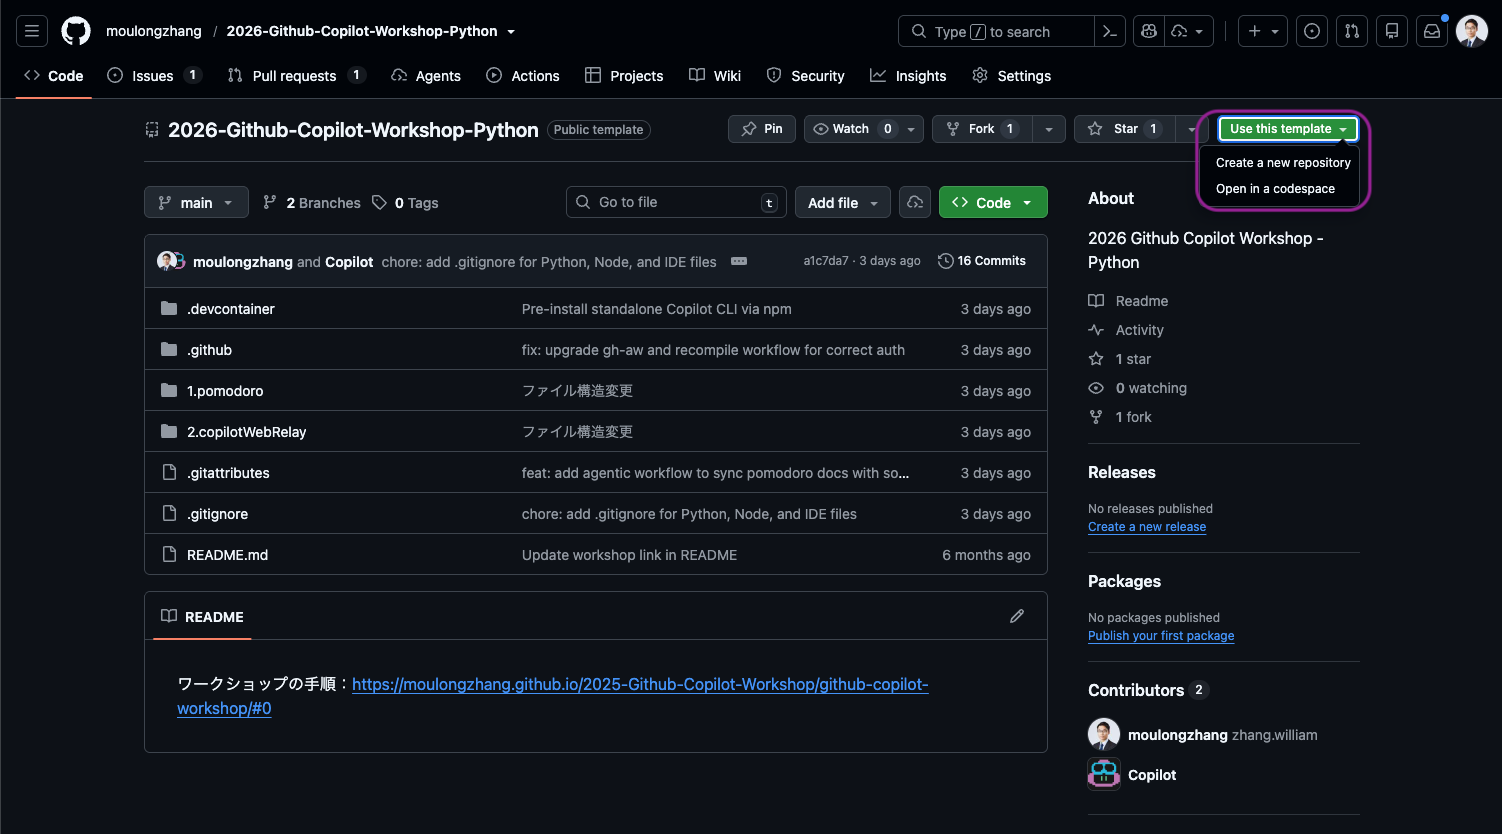Open the Add file dropdown

tap(843, 202)
